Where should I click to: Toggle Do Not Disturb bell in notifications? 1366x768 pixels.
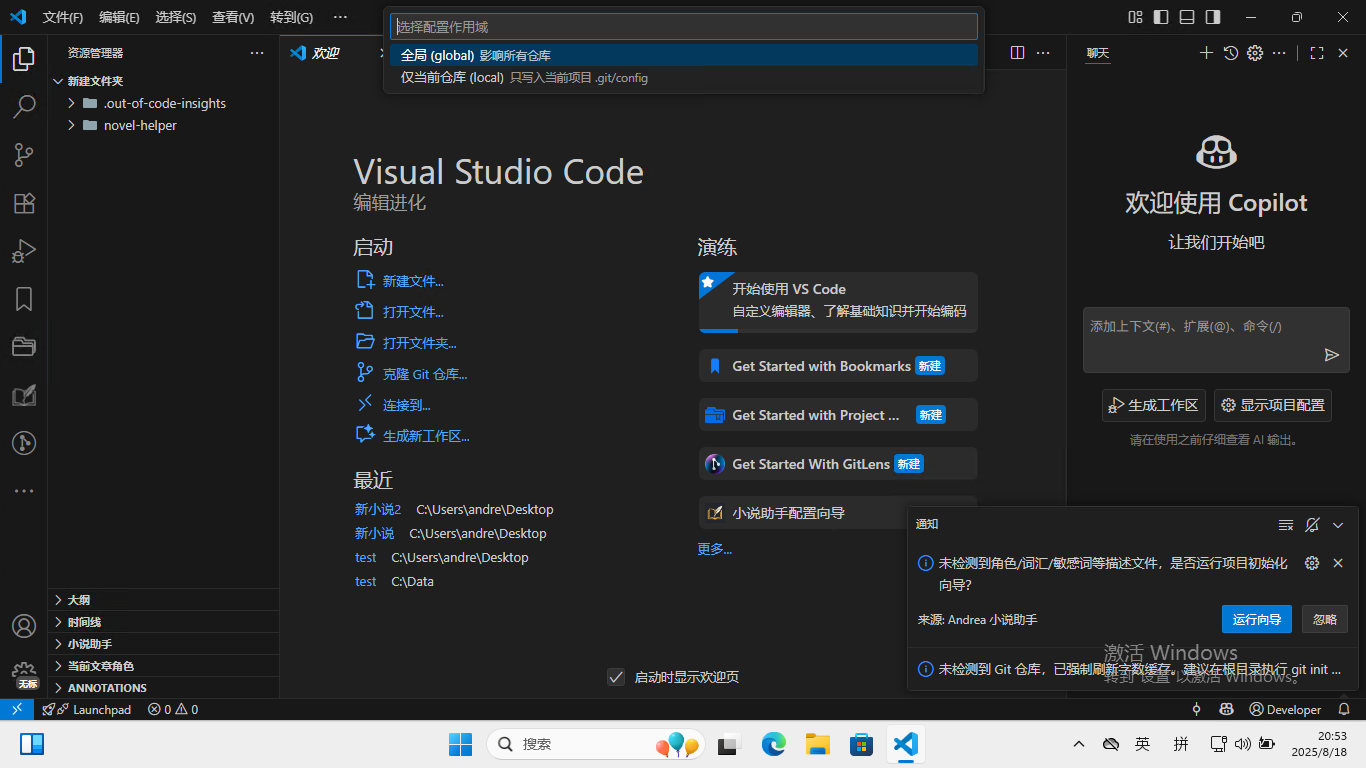click(x=1312, y=525)
